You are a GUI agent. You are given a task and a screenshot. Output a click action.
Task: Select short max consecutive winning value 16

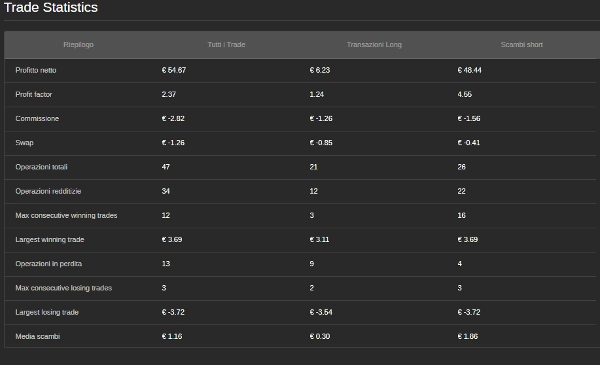(x=461, y=215)
